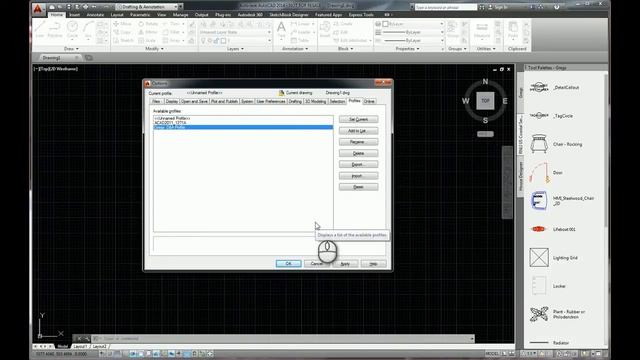Image resolution: width=640 pixels, height=360 pixels.
Task: Insert the _DetailCallout tool palette item
Action: [x=554, y=87]
